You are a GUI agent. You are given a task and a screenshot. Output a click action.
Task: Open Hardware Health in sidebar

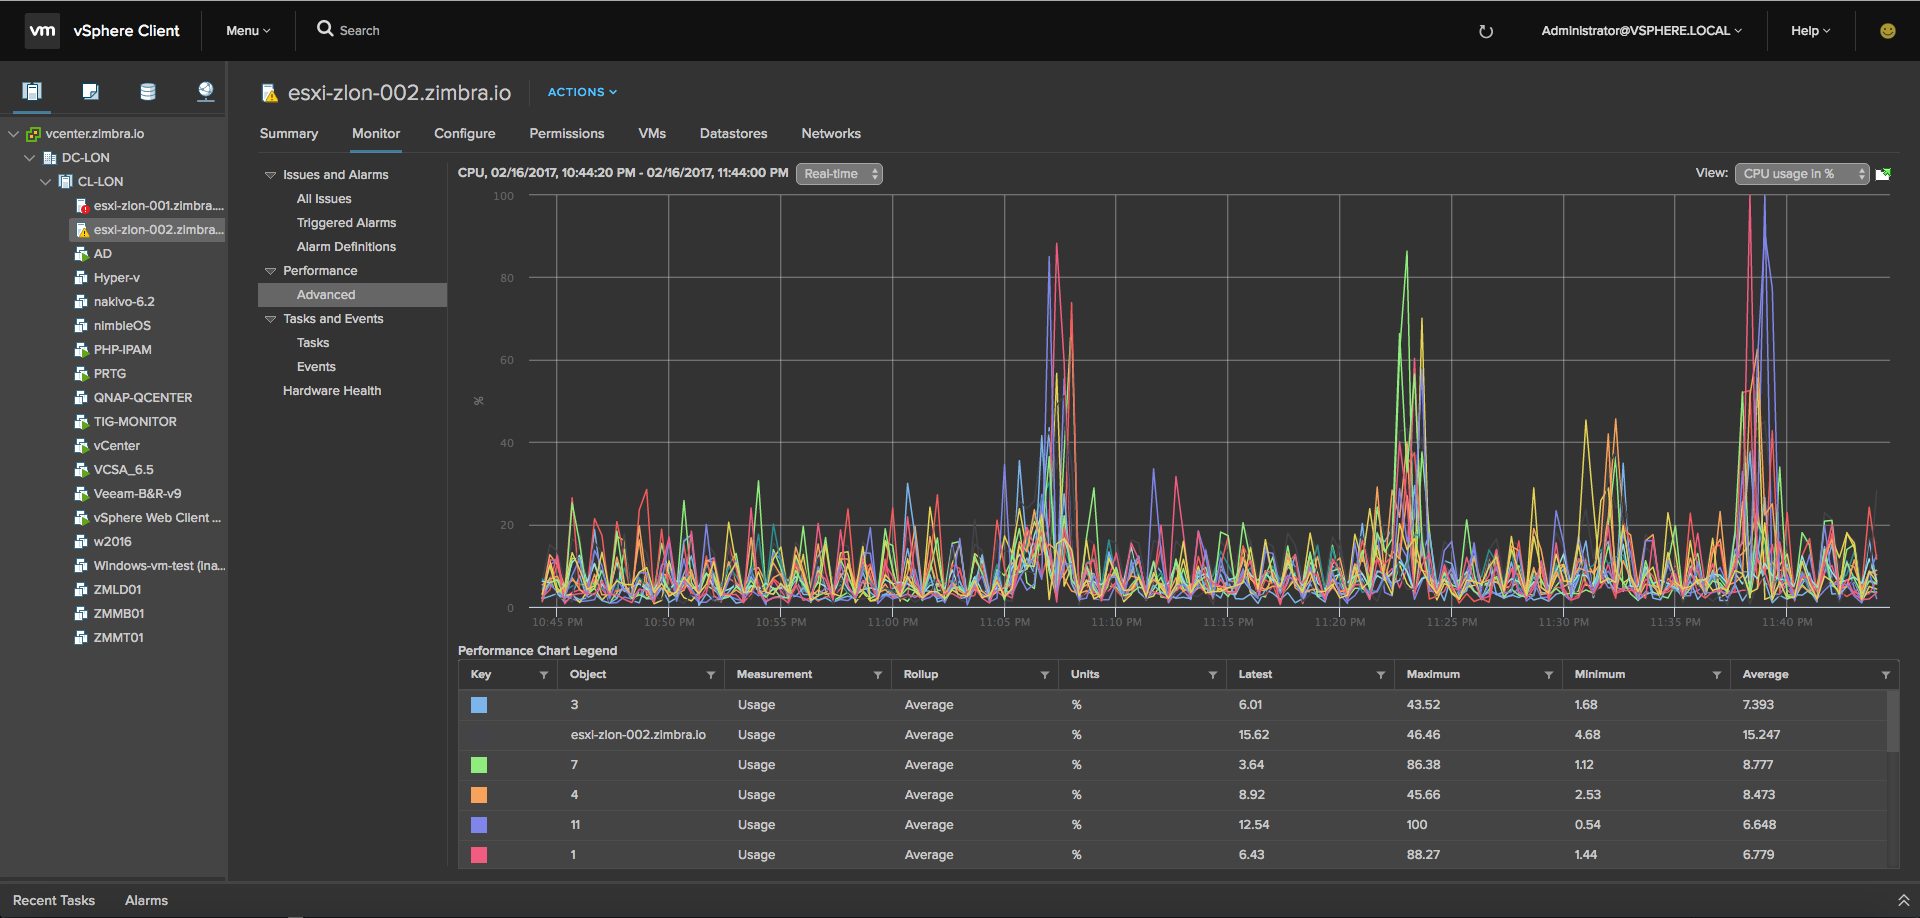pyautogui.click(x=332, y=391)
